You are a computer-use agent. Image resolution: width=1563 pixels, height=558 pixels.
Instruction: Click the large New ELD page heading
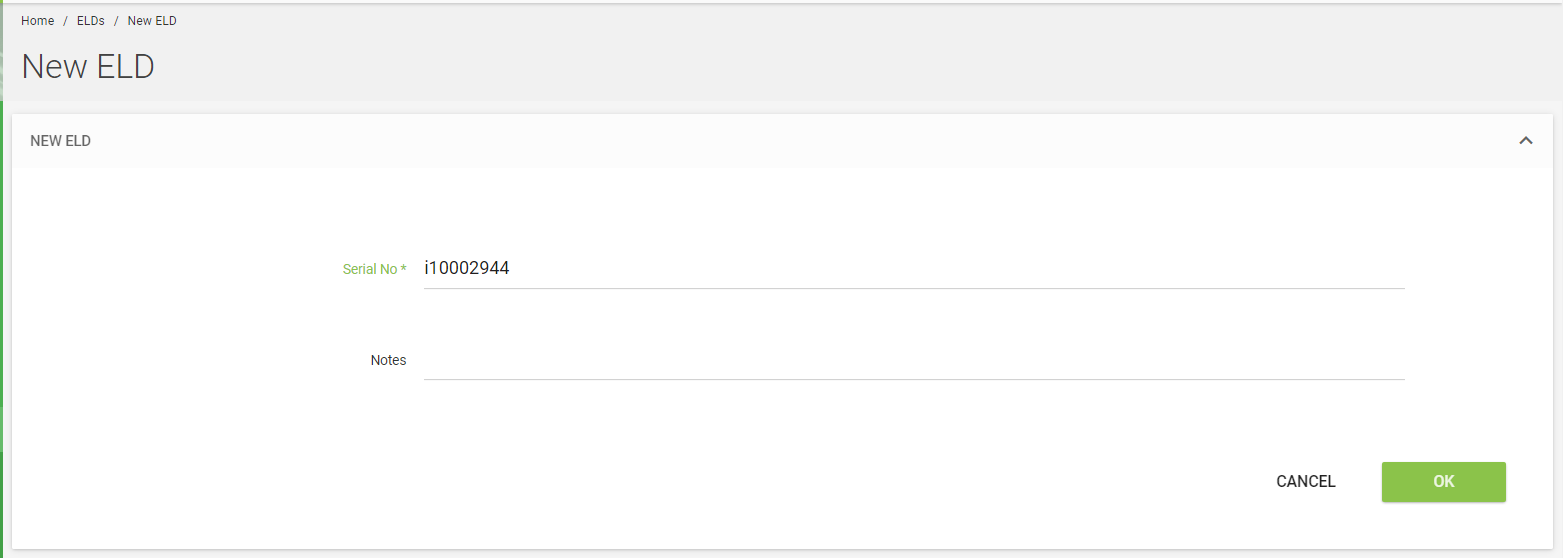pos(88,67)
